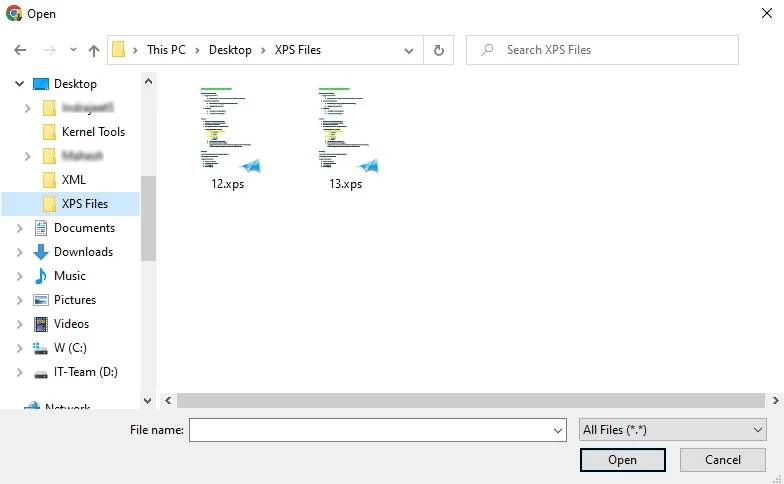Click XPS Files in the address path
The height and width of the screenshot is (484, 784).
(298, 50)
